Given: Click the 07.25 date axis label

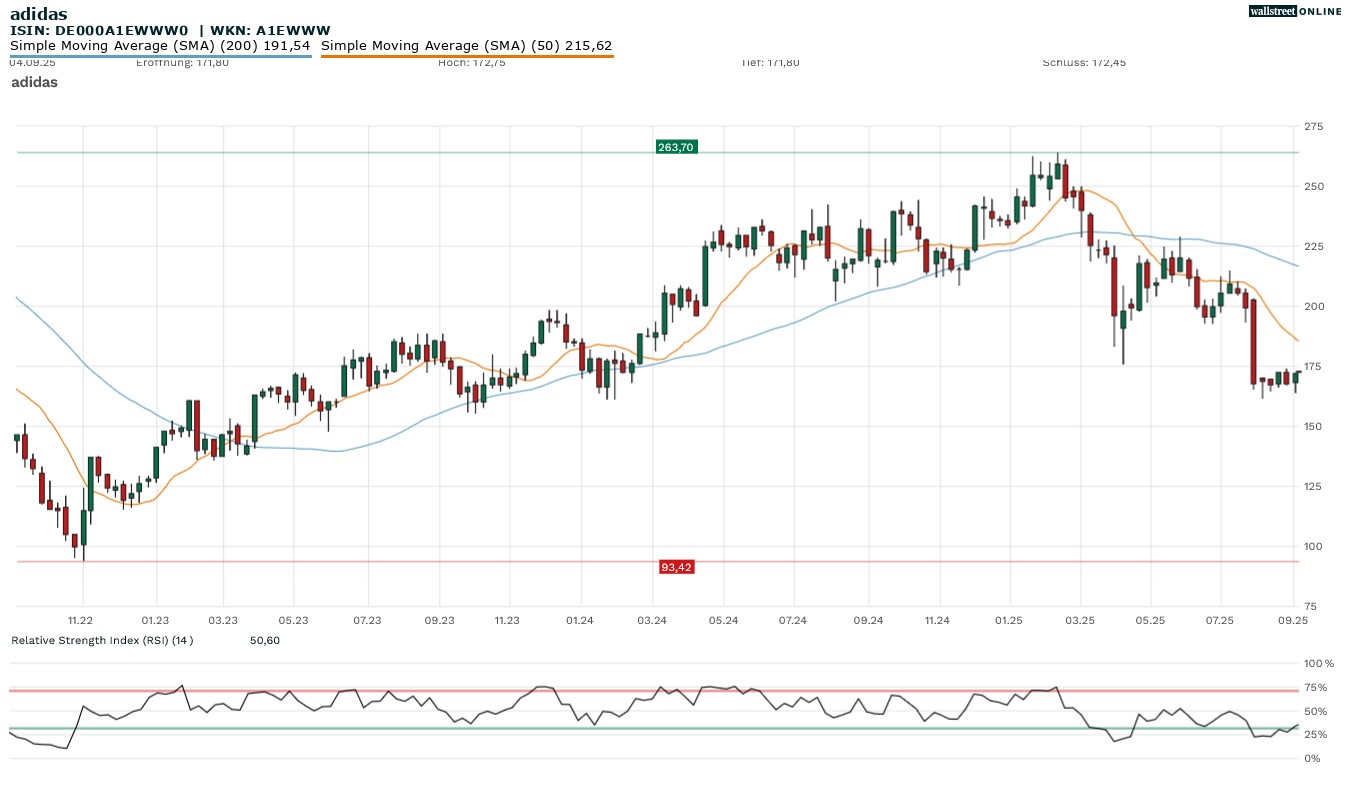Looking at the screenshot, I should tap(1220, 621).
